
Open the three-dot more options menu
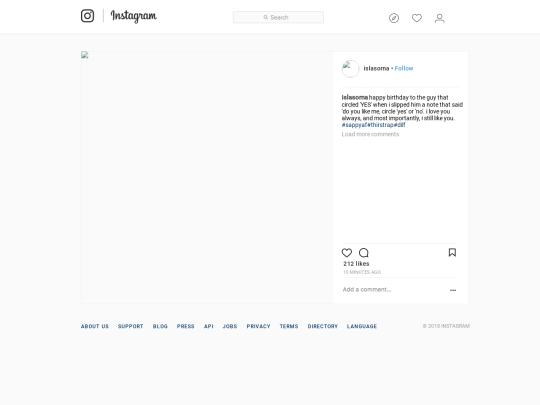coord(453,290)
